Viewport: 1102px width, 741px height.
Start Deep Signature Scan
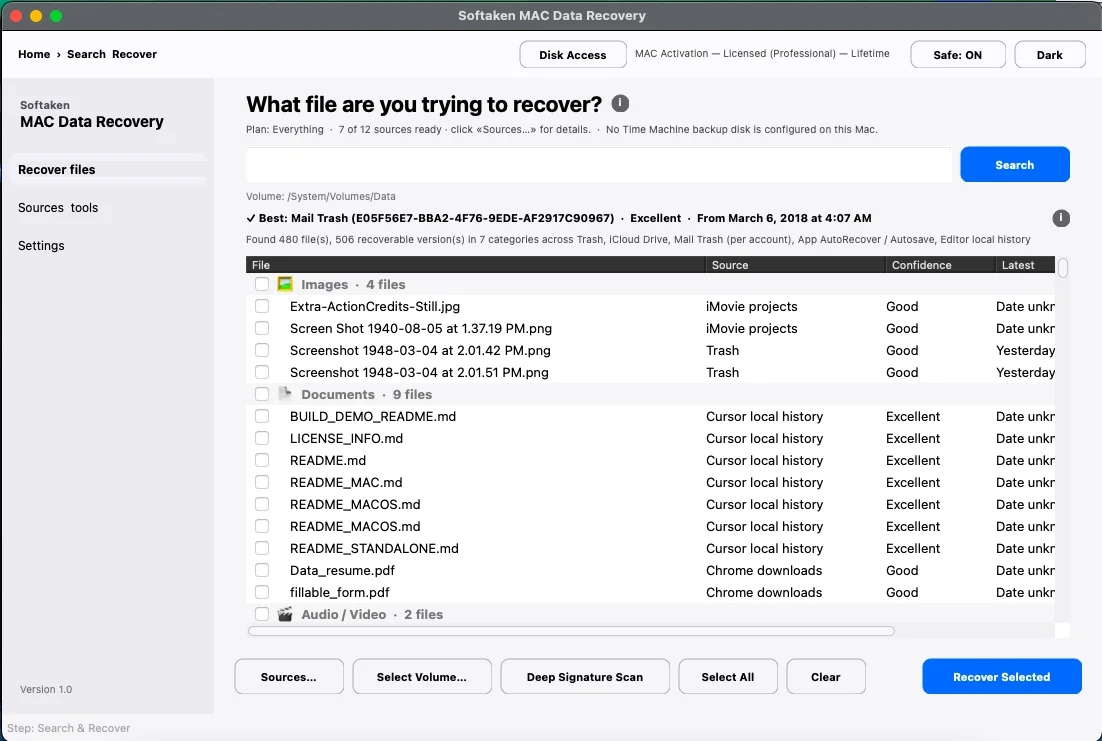coord(585,676)
